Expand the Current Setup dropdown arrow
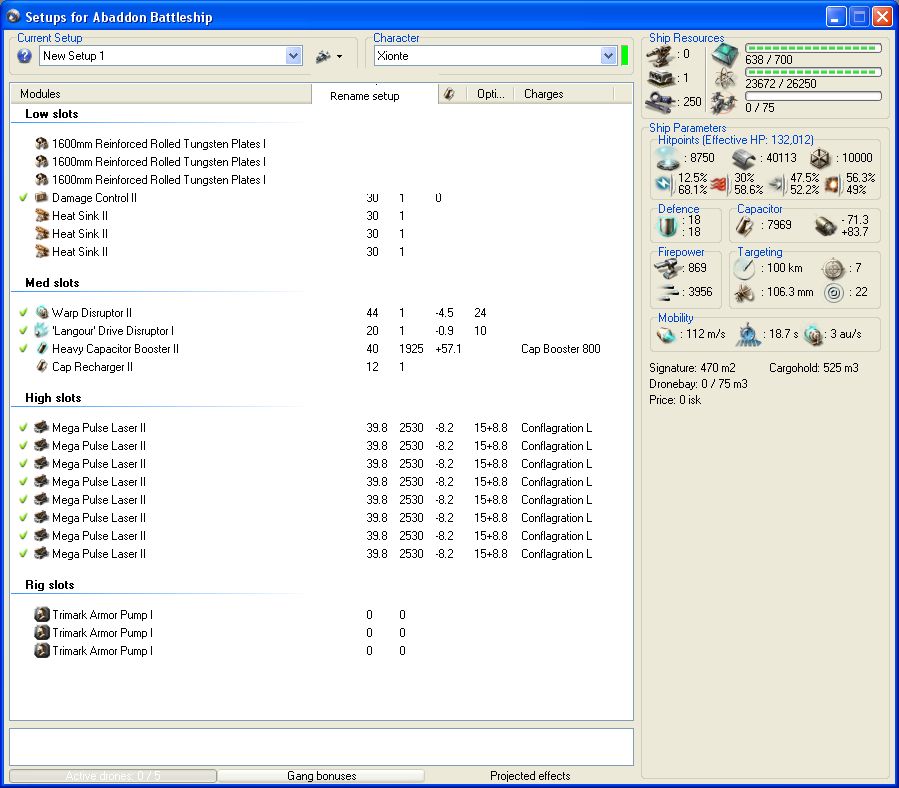Image resolution: width=899 pixels, height=788 pixels. [x=294, y=56]
